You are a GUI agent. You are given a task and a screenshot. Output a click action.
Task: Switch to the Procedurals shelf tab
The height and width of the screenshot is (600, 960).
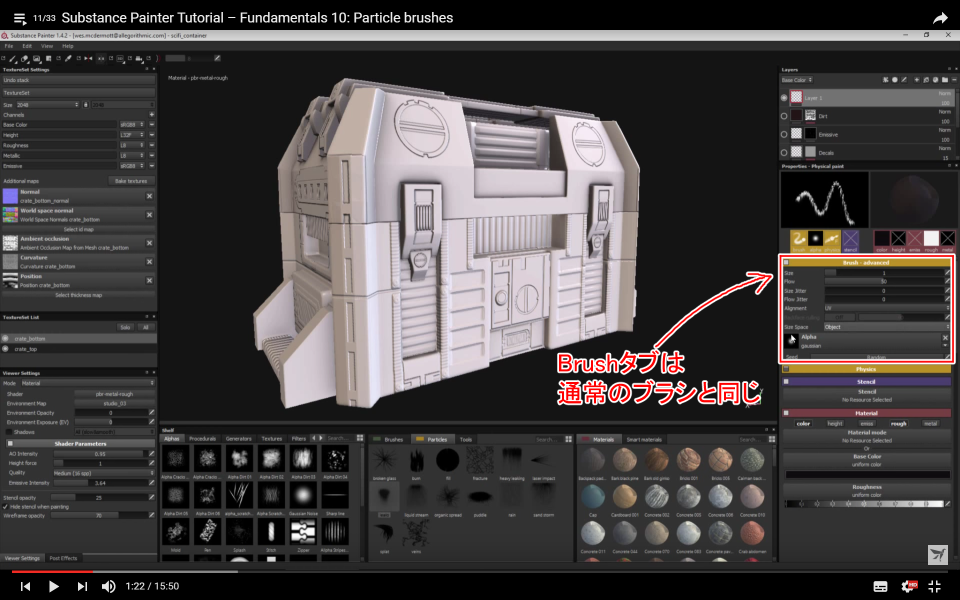pyautogui.click(x=203, y=439)
